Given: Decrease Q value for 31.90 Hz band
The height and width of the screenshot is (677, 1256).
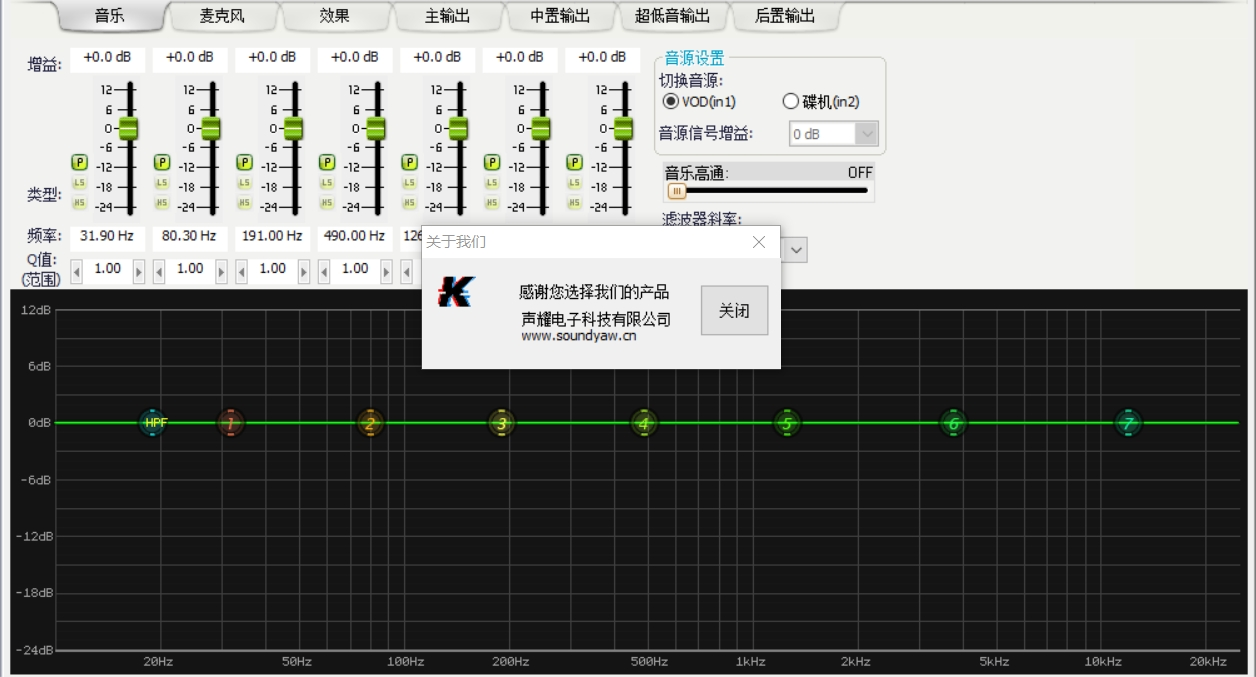Looking at the screenshot, I should [76, 271].
